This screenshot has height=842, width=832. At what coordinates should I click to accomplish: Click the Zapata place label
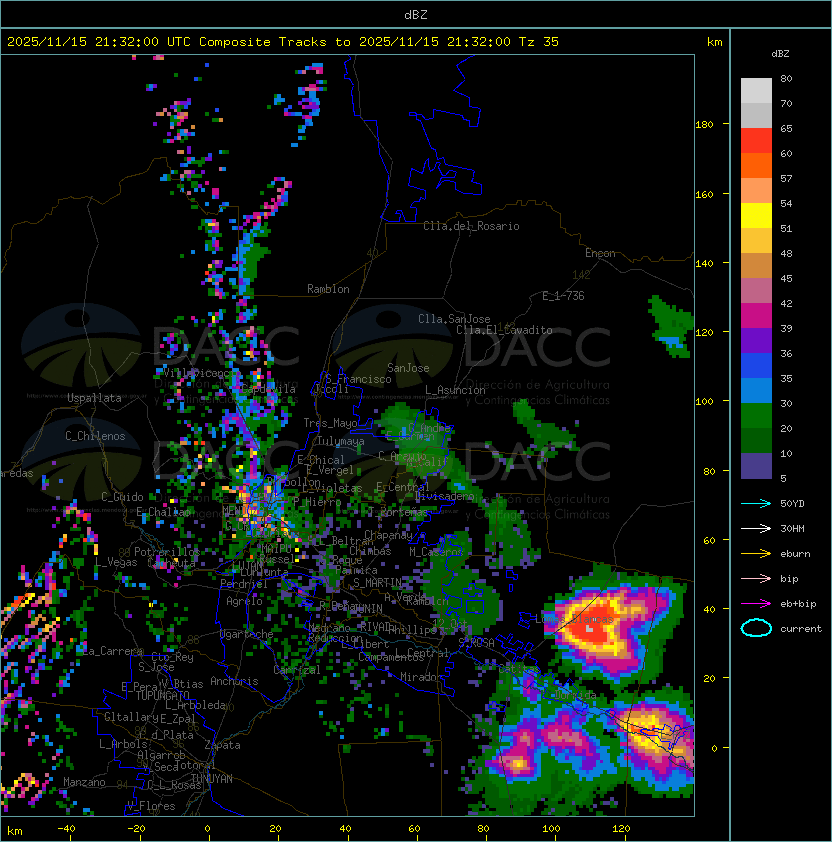[222, 745]
